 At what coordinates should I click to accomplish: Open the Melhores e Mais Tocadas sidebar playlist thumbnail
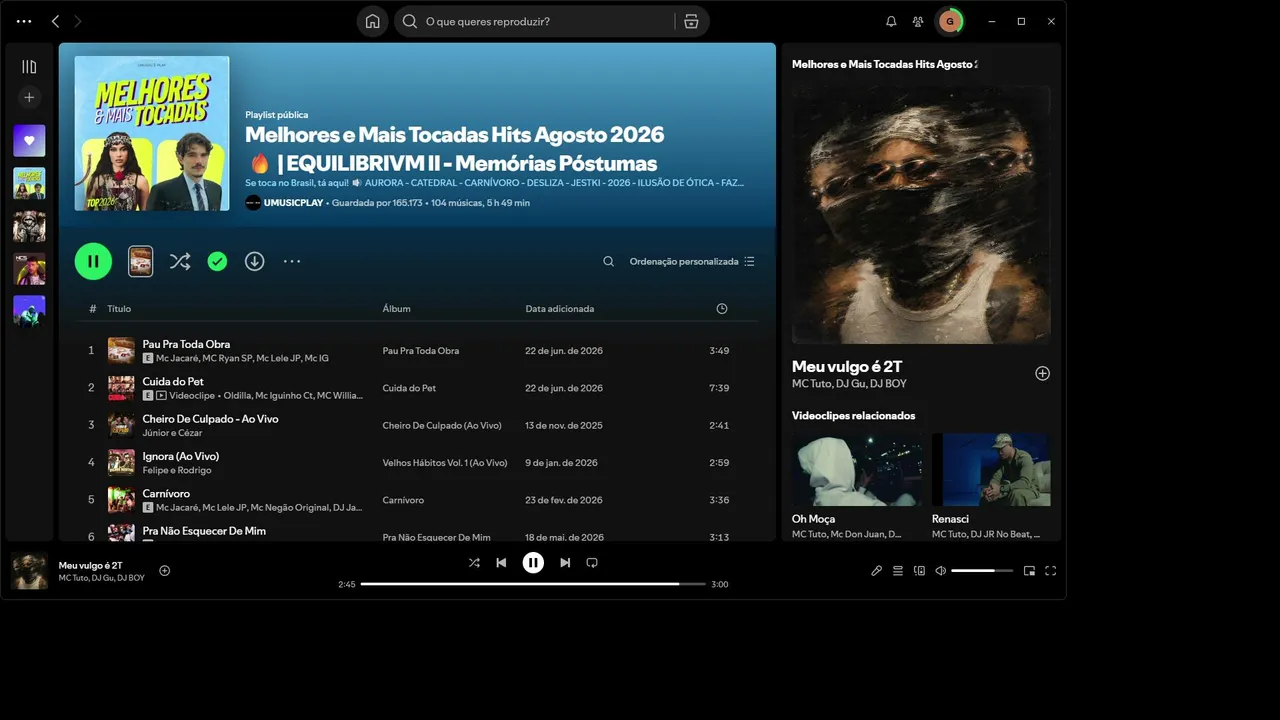click(29, 184)
